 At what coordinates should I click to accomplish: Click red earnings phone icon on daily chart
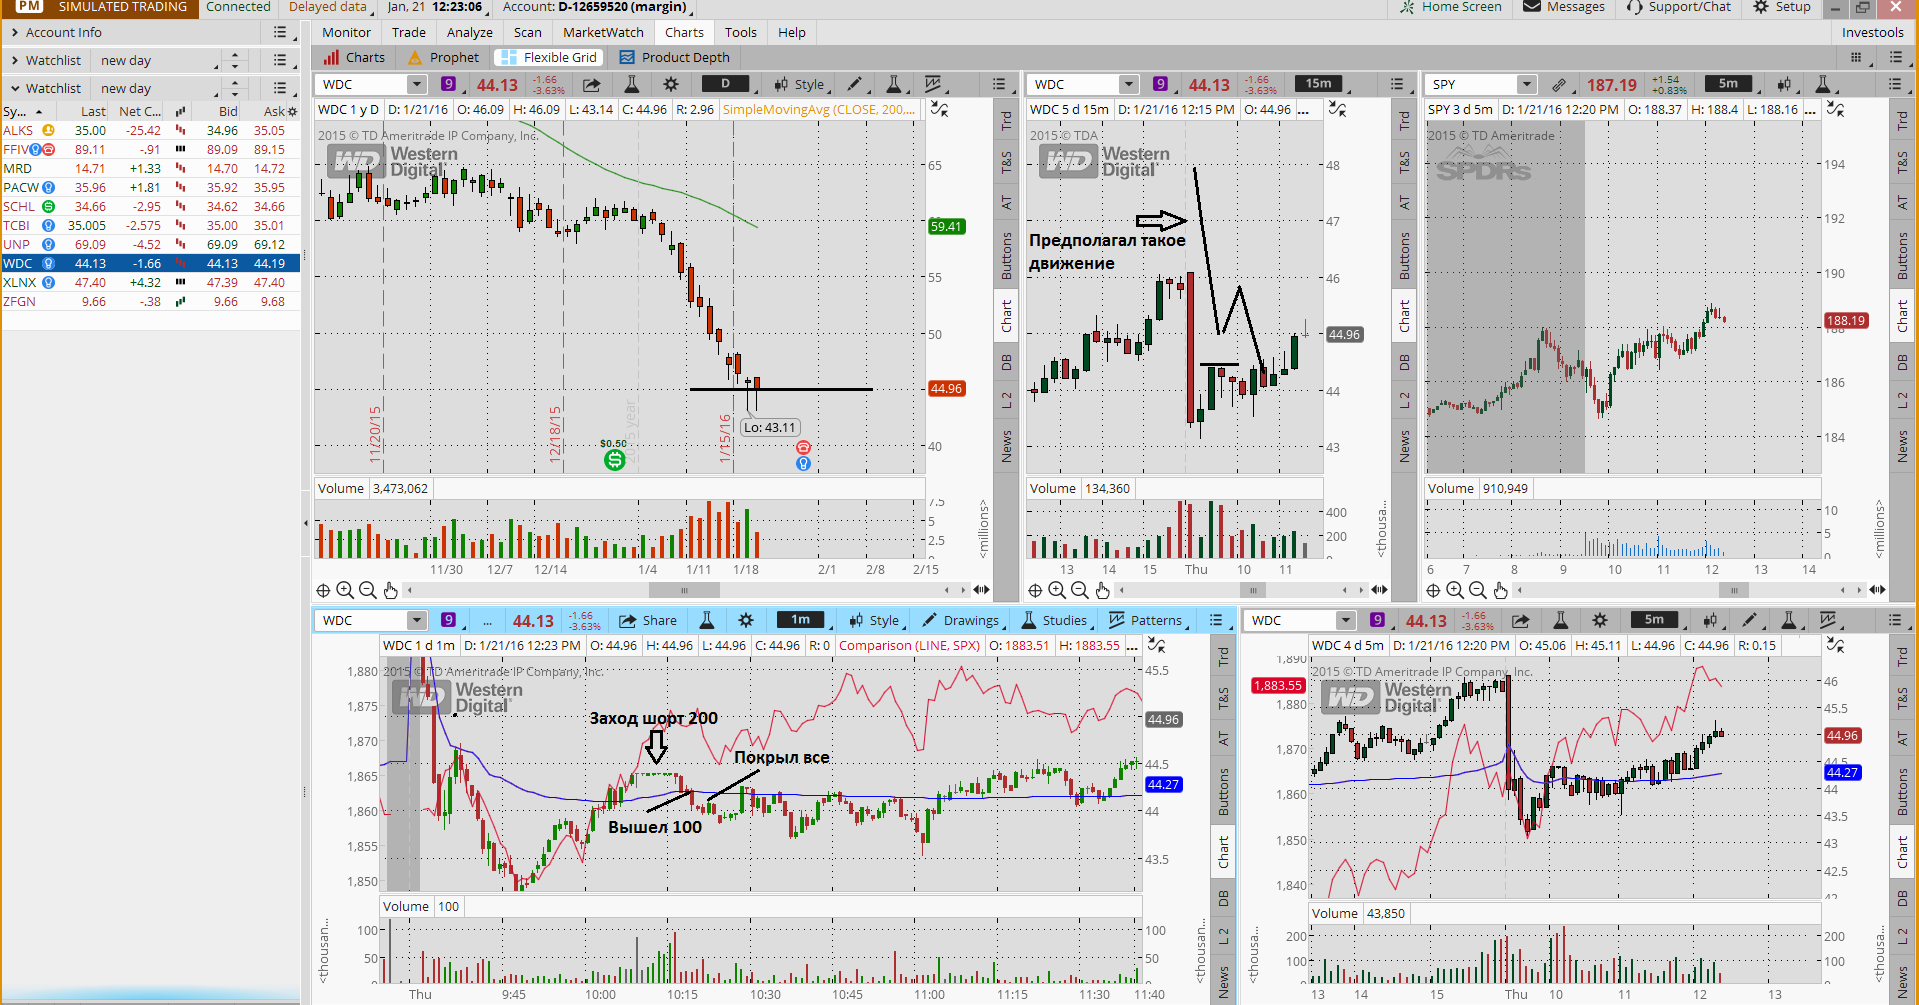tap(803, 448)
